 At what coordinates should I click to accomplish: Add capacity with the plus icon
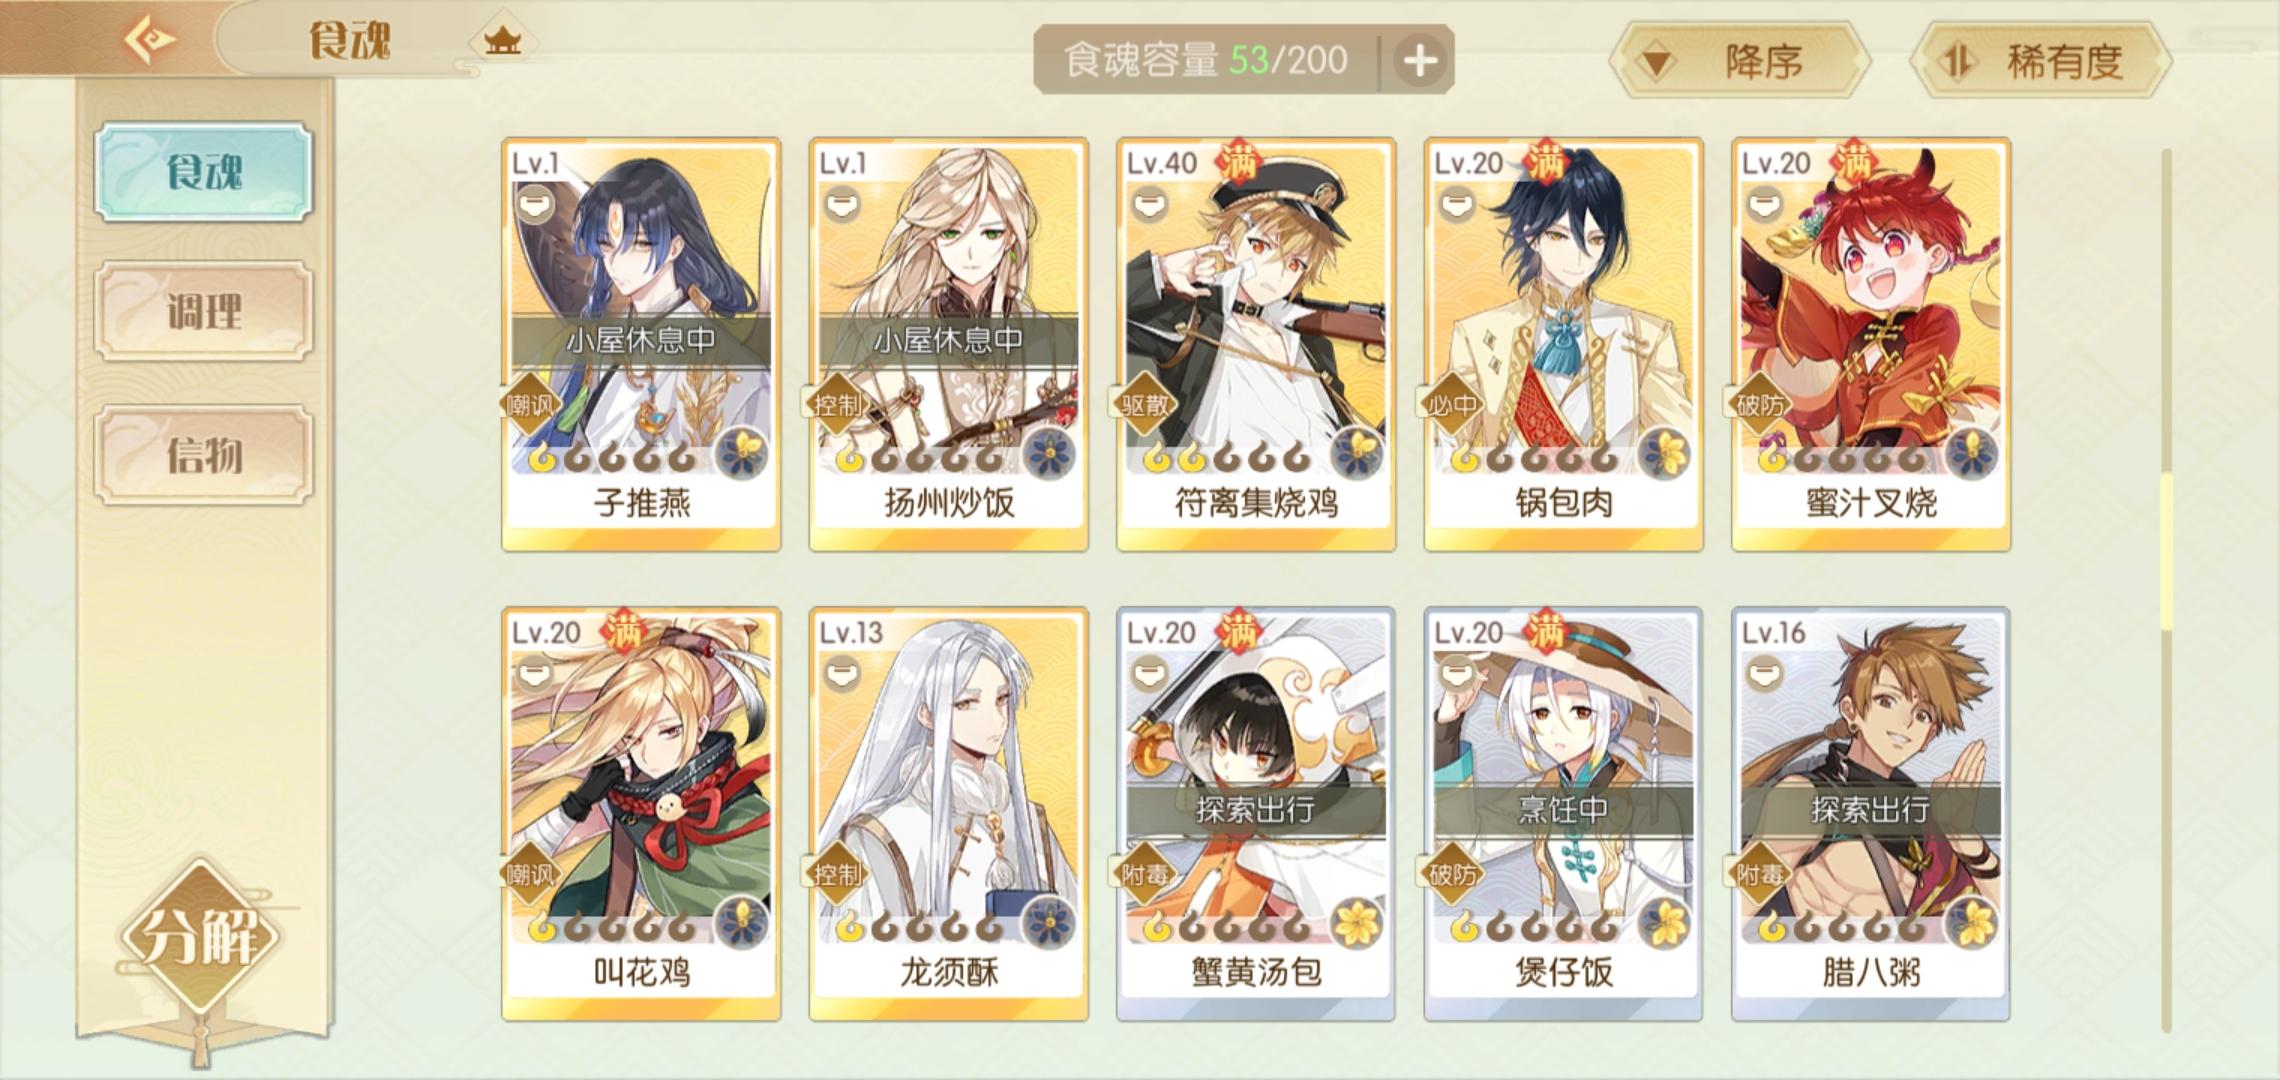(x=1420, y=60)
